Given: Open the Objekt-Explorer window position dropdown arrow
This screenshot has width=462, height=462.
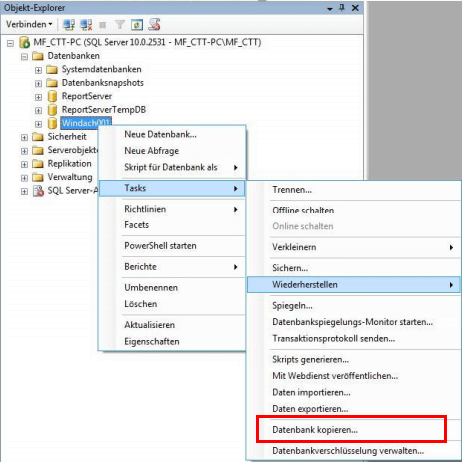Looking at the screenshot, I should click(330, 8).
